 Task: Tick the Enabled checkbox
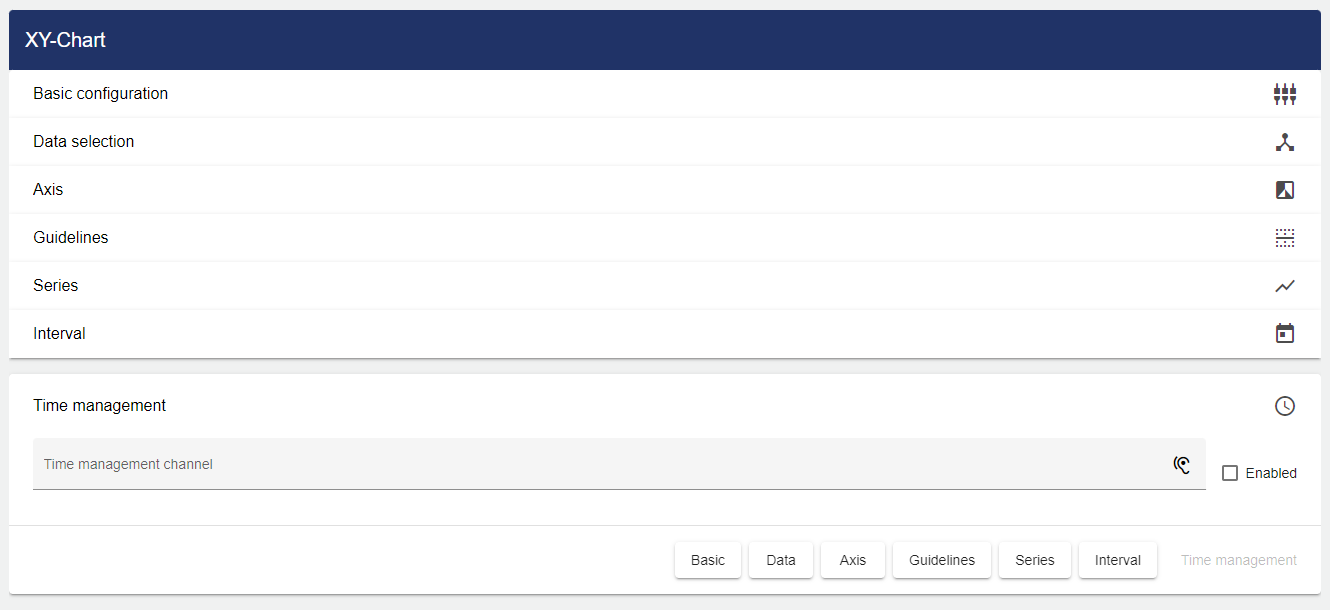[1230, 473]
